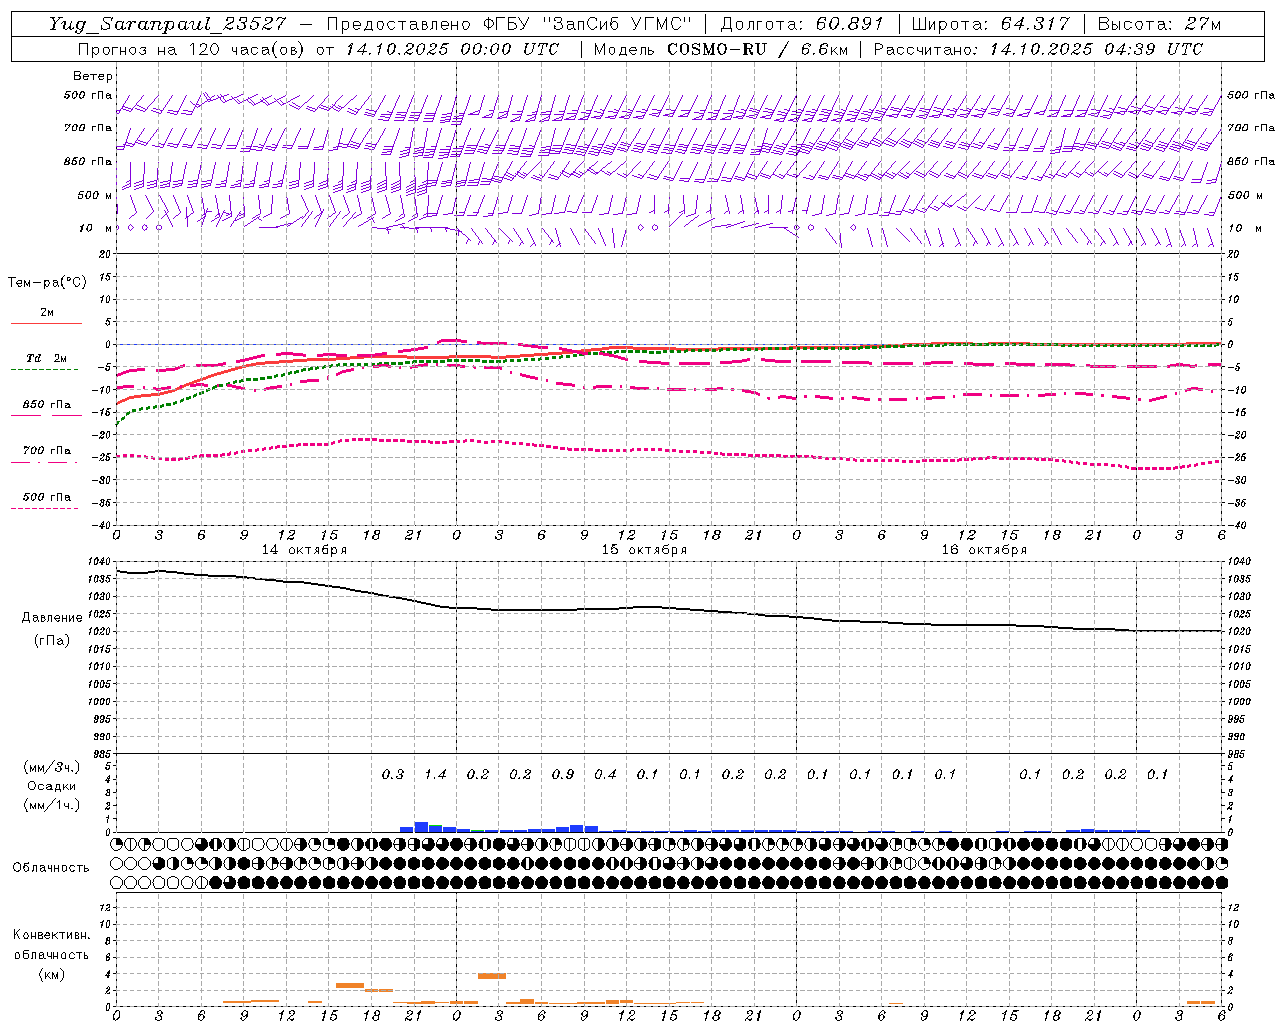Click the Ветер panel label

[93, 76]
